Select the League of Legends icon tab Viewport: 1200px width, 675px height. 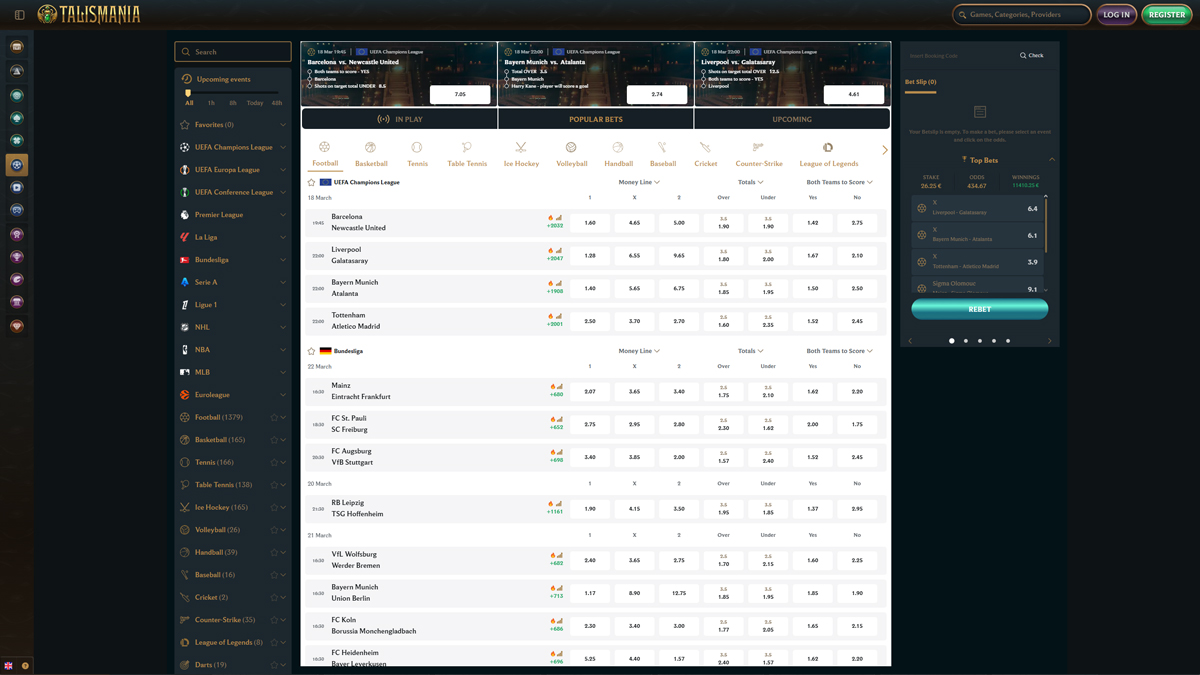(x=828, y=147)
